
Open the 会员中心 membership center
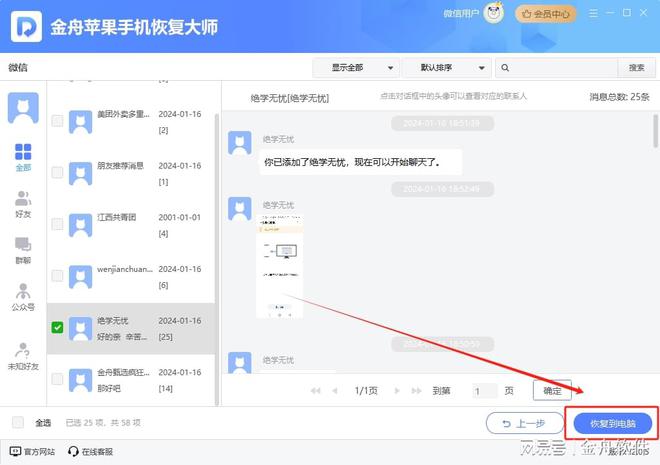coord(545,14)
